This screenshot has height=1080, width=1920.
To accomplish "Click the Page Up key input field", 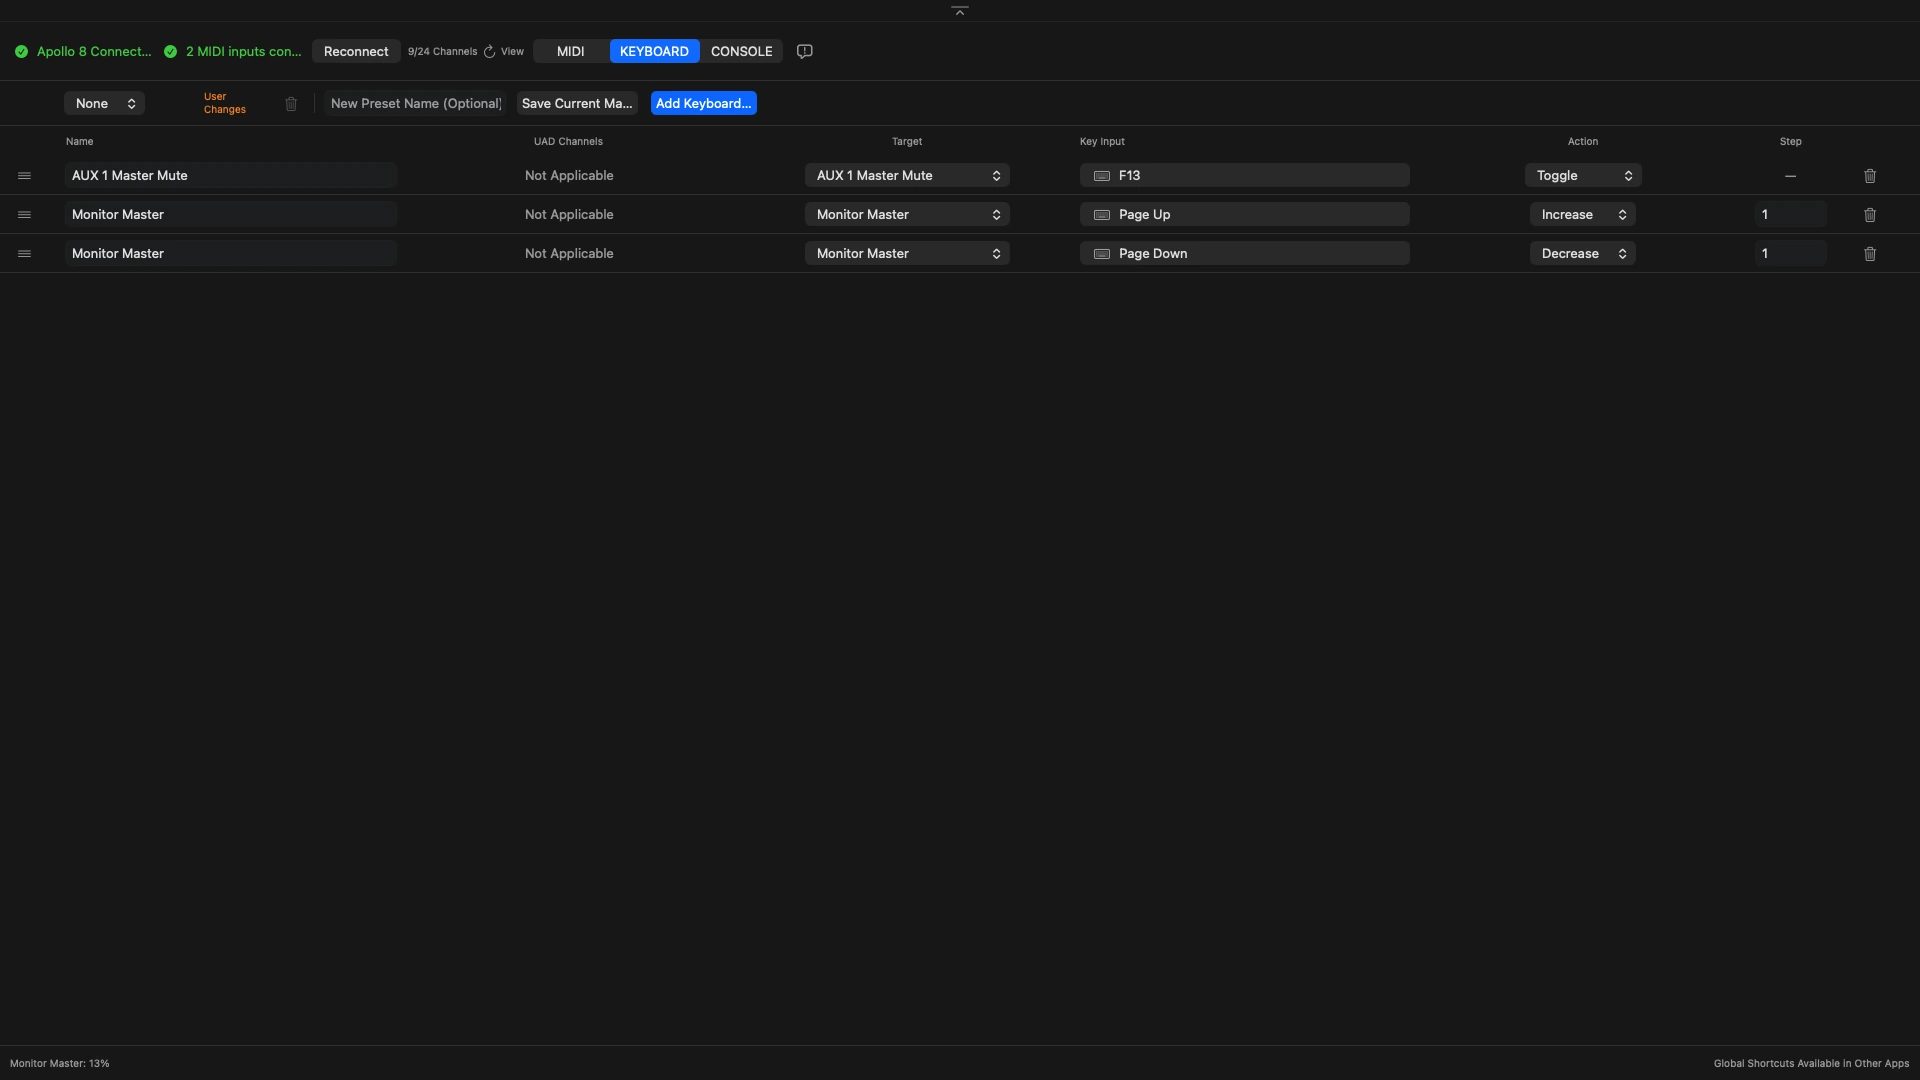I will pyautogui.click(x=1245, y=215).
